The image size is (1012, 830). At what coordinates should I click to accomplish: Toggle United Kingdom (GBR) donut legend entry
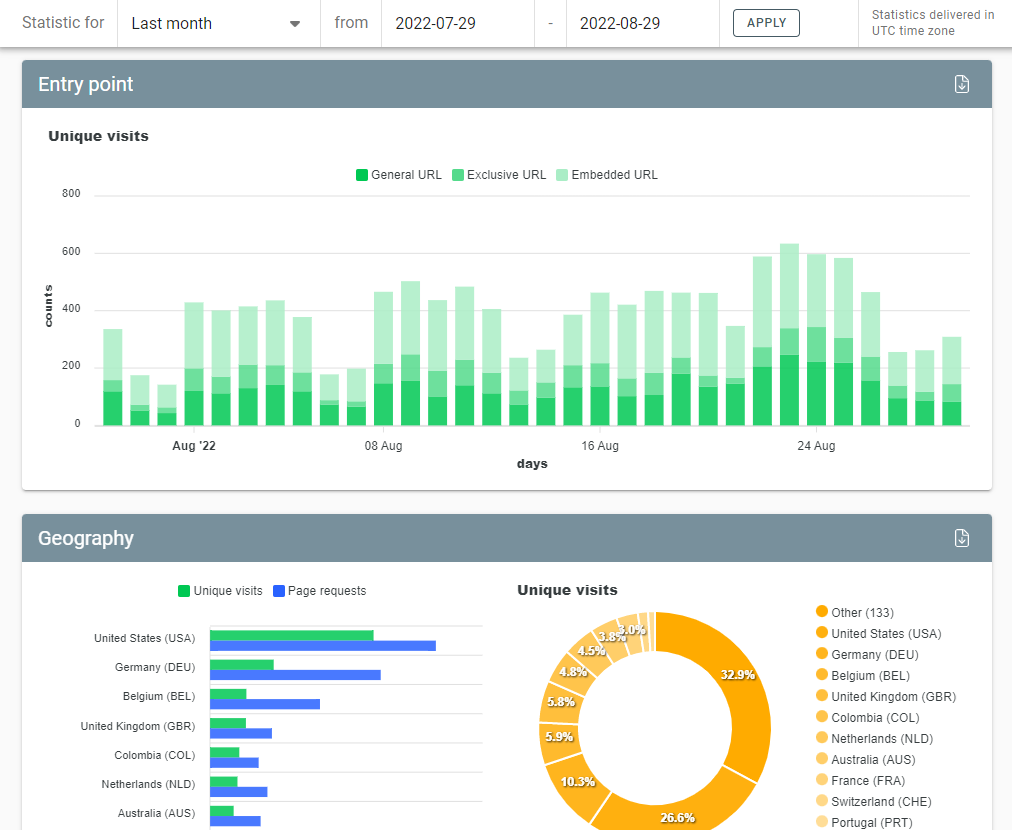(886, 696)
